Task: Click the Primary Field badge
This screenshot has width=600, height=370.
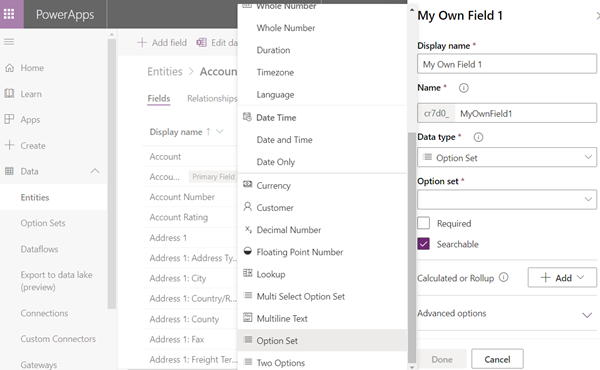Action: click(x=213, y=176)
